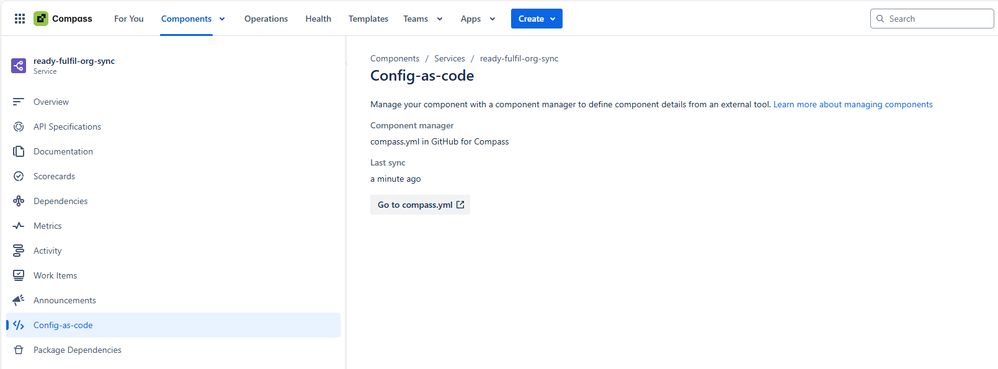Open Scorecards via its checkmark icon

click(18, 176)
